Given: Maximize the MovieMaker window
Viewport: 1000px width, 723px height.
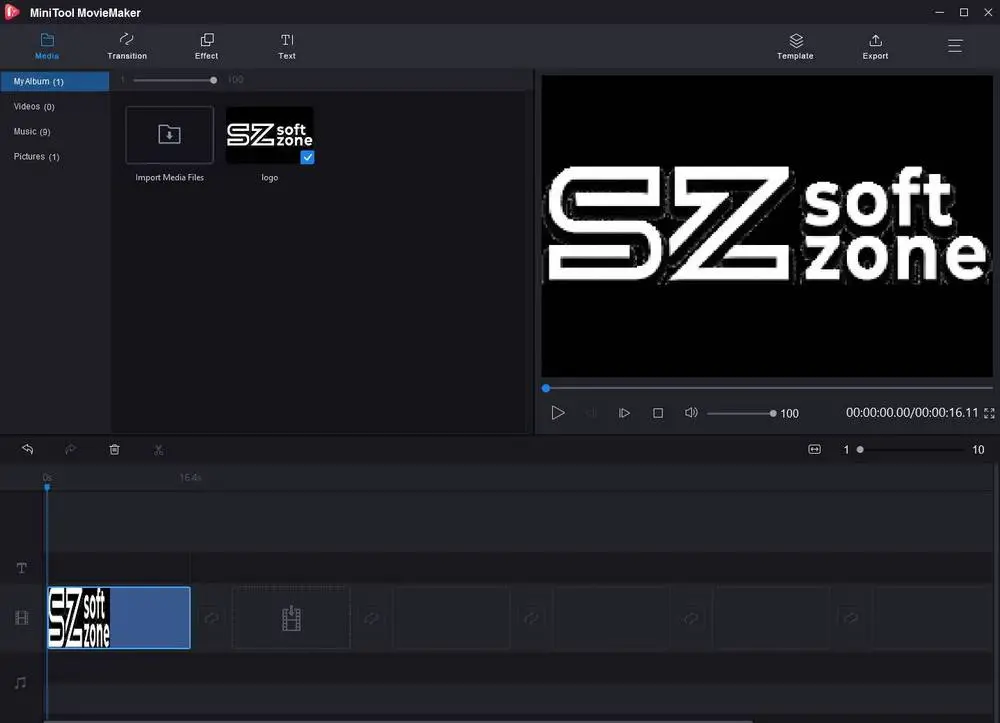Looking at the screenshot, I should [964, 12].
